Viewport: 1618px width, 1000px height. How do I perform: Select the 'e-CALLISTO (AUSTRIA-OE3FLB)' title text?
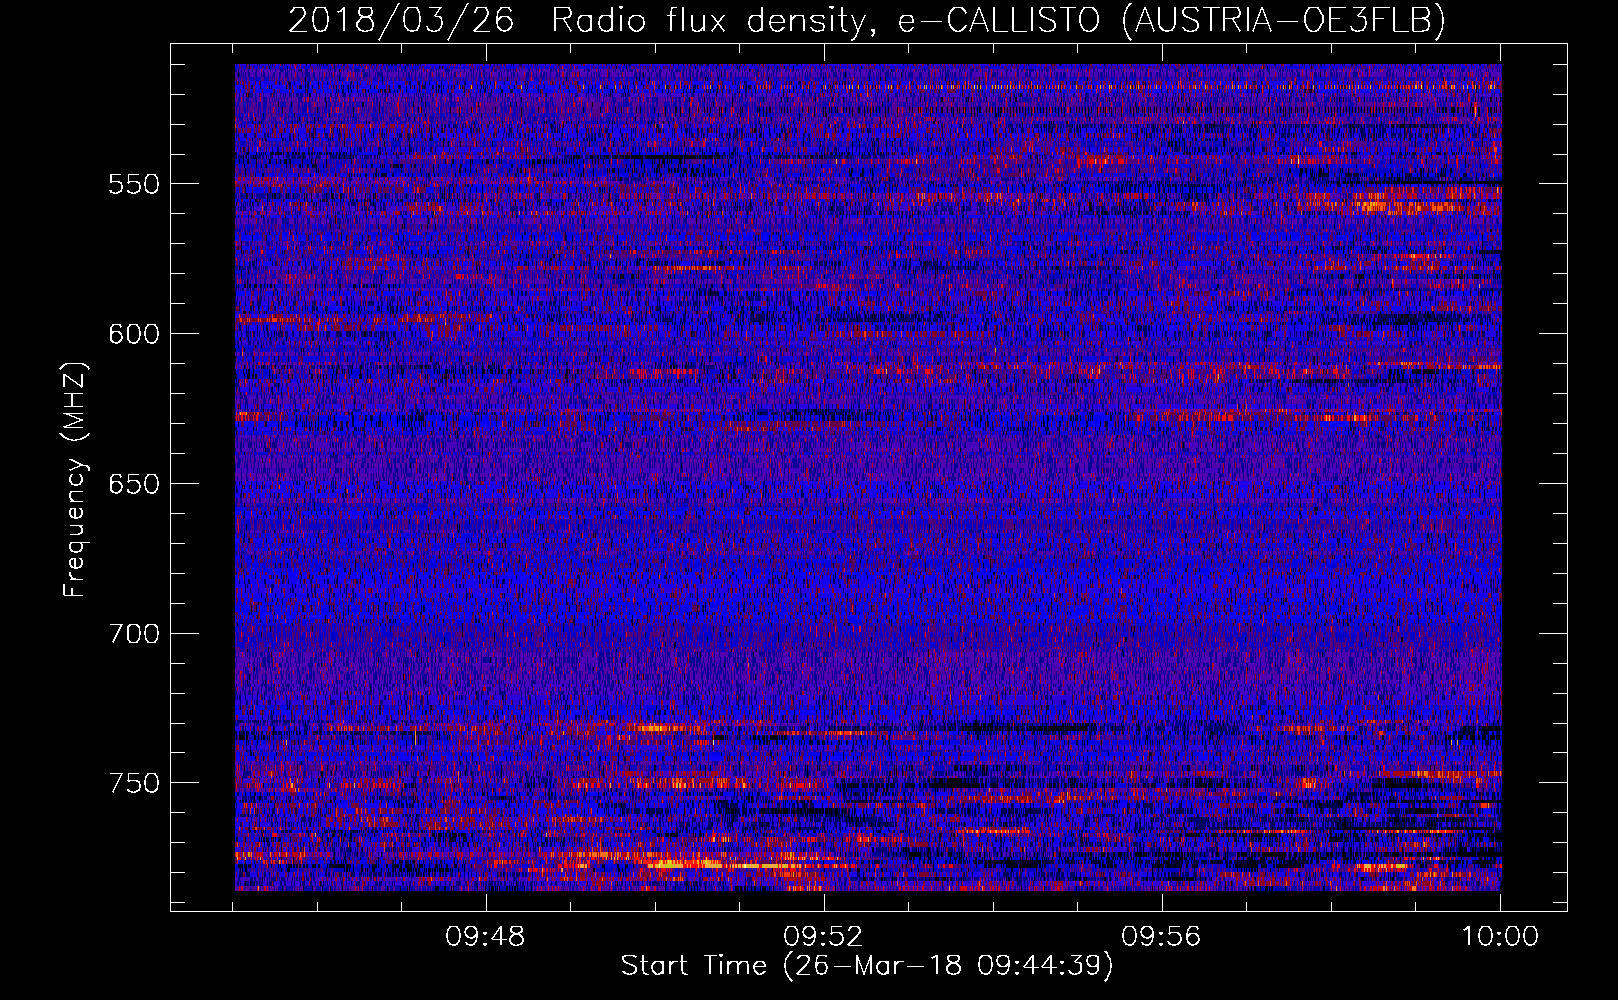click(x=1171, y=20)
